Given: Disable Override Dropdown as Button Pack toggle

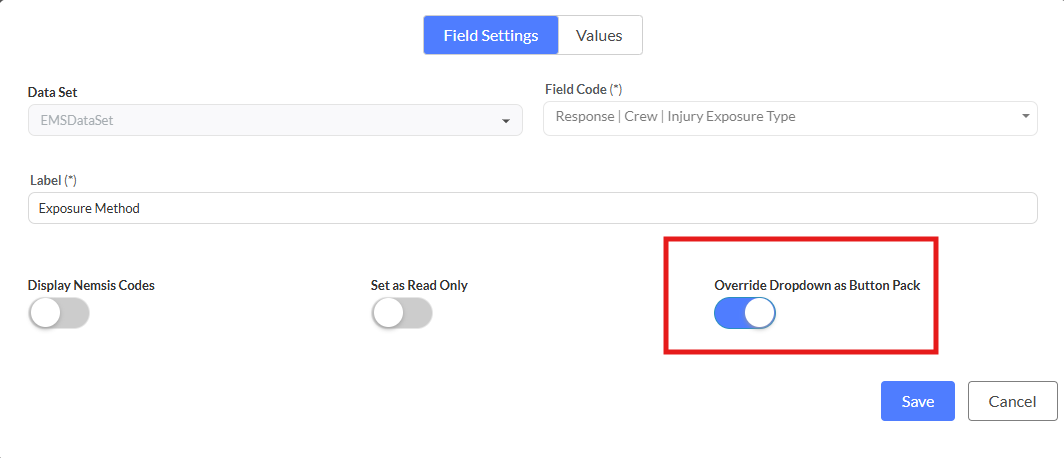Looking at the screenshot, I should coord(744,313).
